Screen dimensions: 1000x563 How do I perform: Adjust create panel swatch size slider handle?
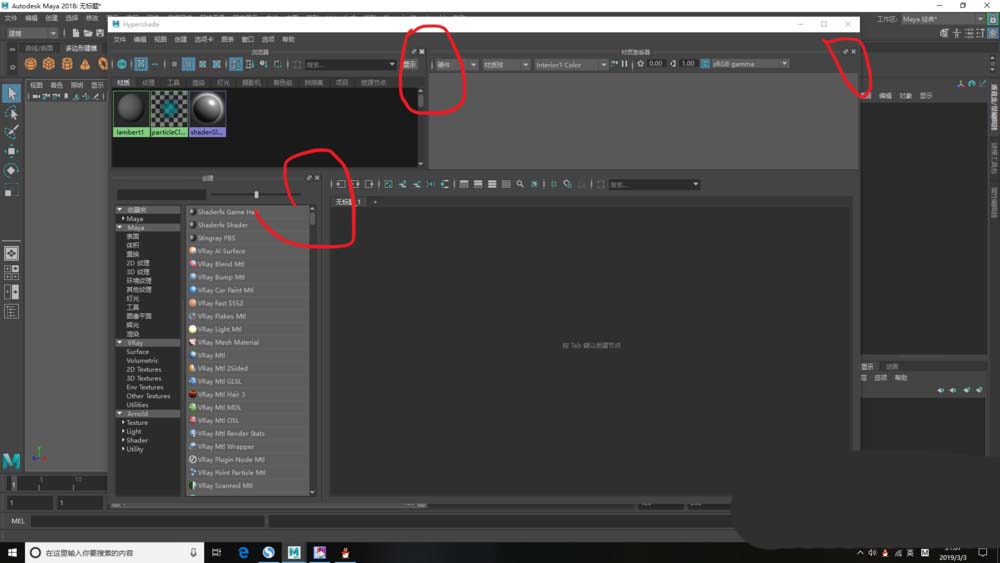coord(256,194)
